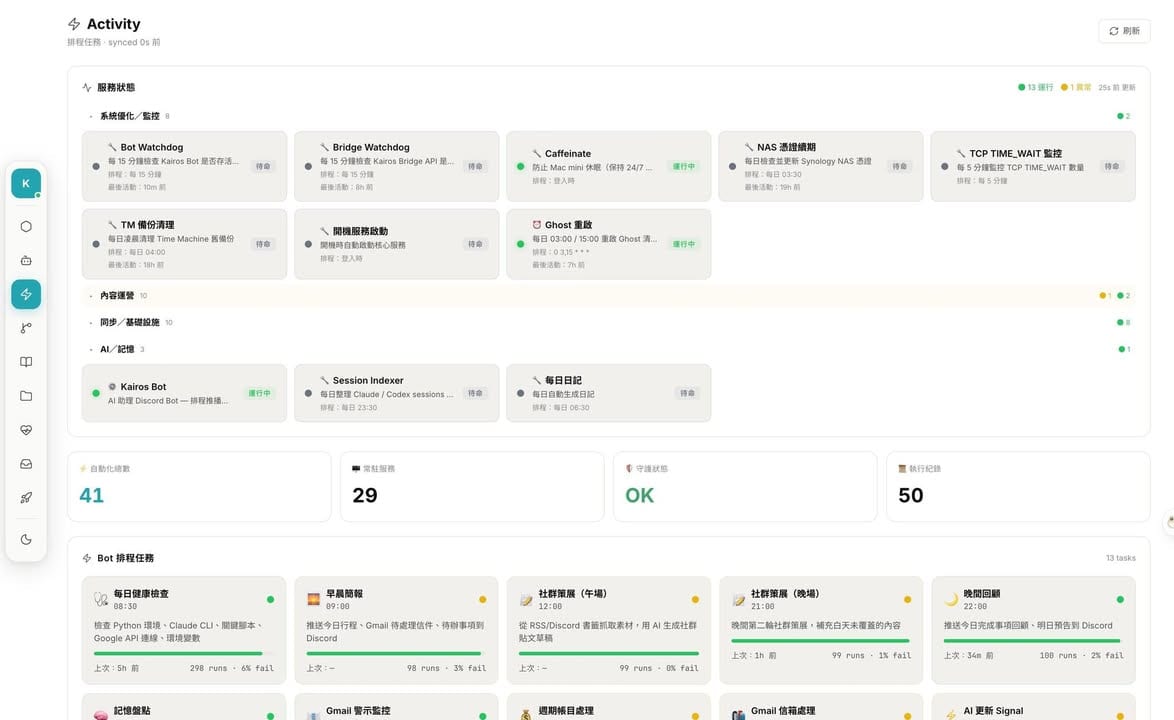
Task: Toggle dark mode with the moon icon
Action: [x=26, y=540]
